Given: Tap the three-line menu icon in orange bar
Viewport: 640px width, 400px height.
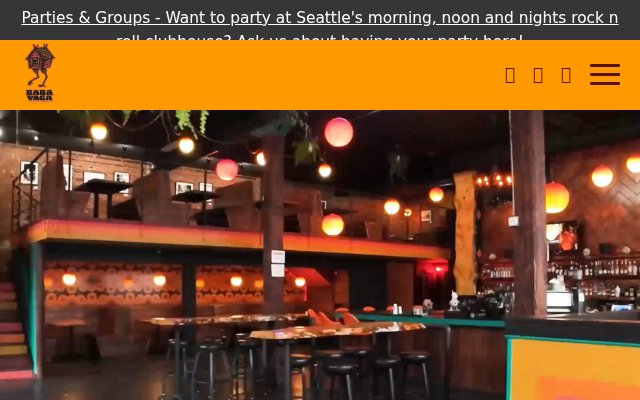Looking at the screenshot, I should 604,75.
